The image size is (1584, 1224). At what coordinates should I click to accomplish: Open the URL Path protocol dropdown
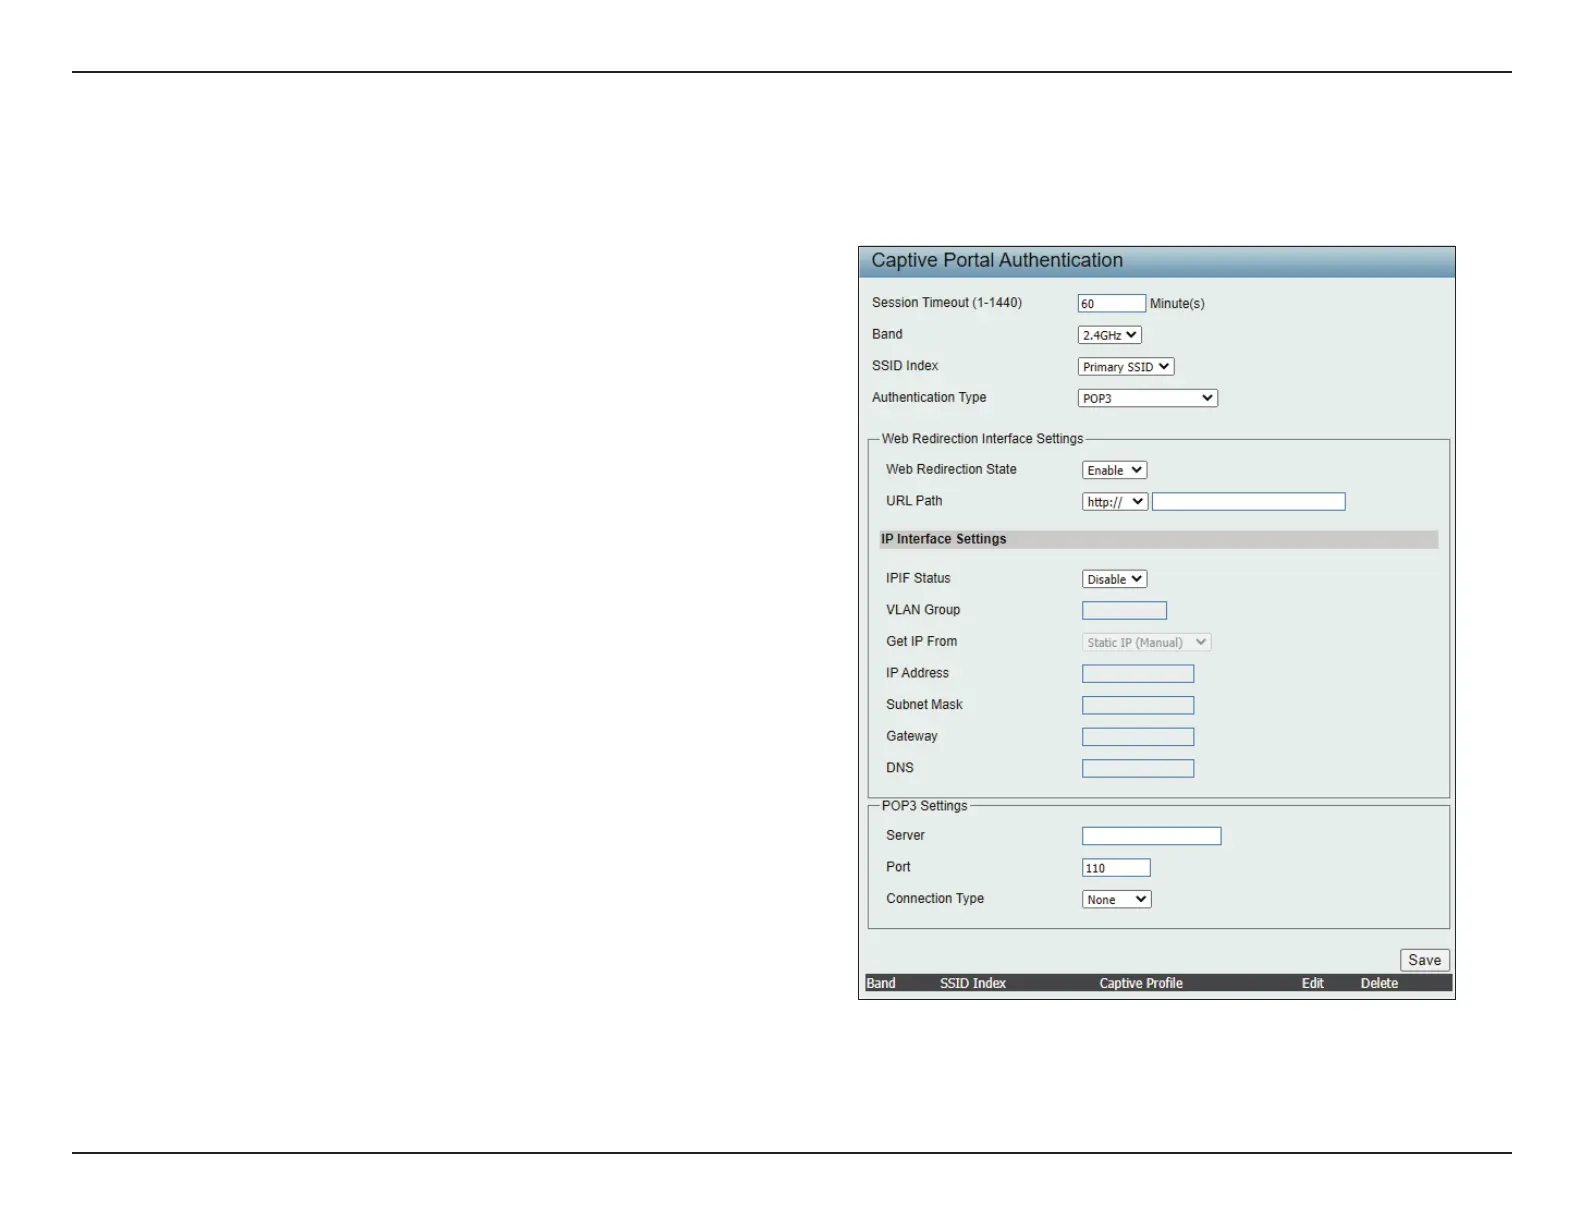click(x=1114, y=502)
